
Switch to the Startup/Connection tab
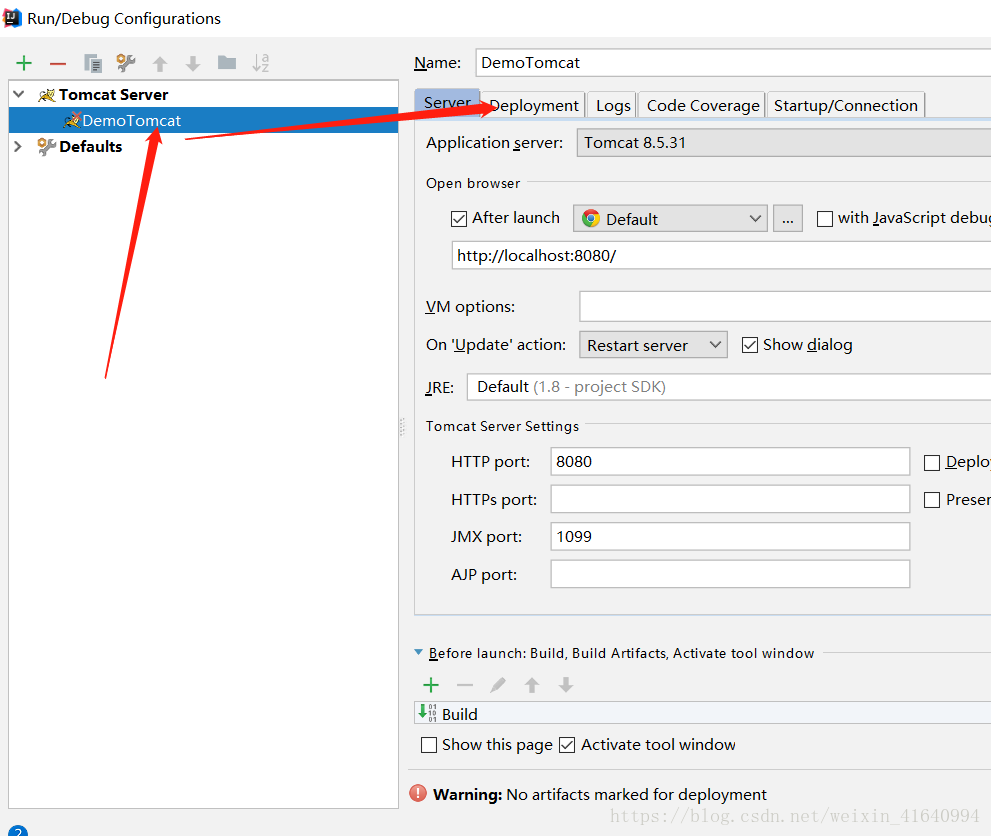pos(846,106)
